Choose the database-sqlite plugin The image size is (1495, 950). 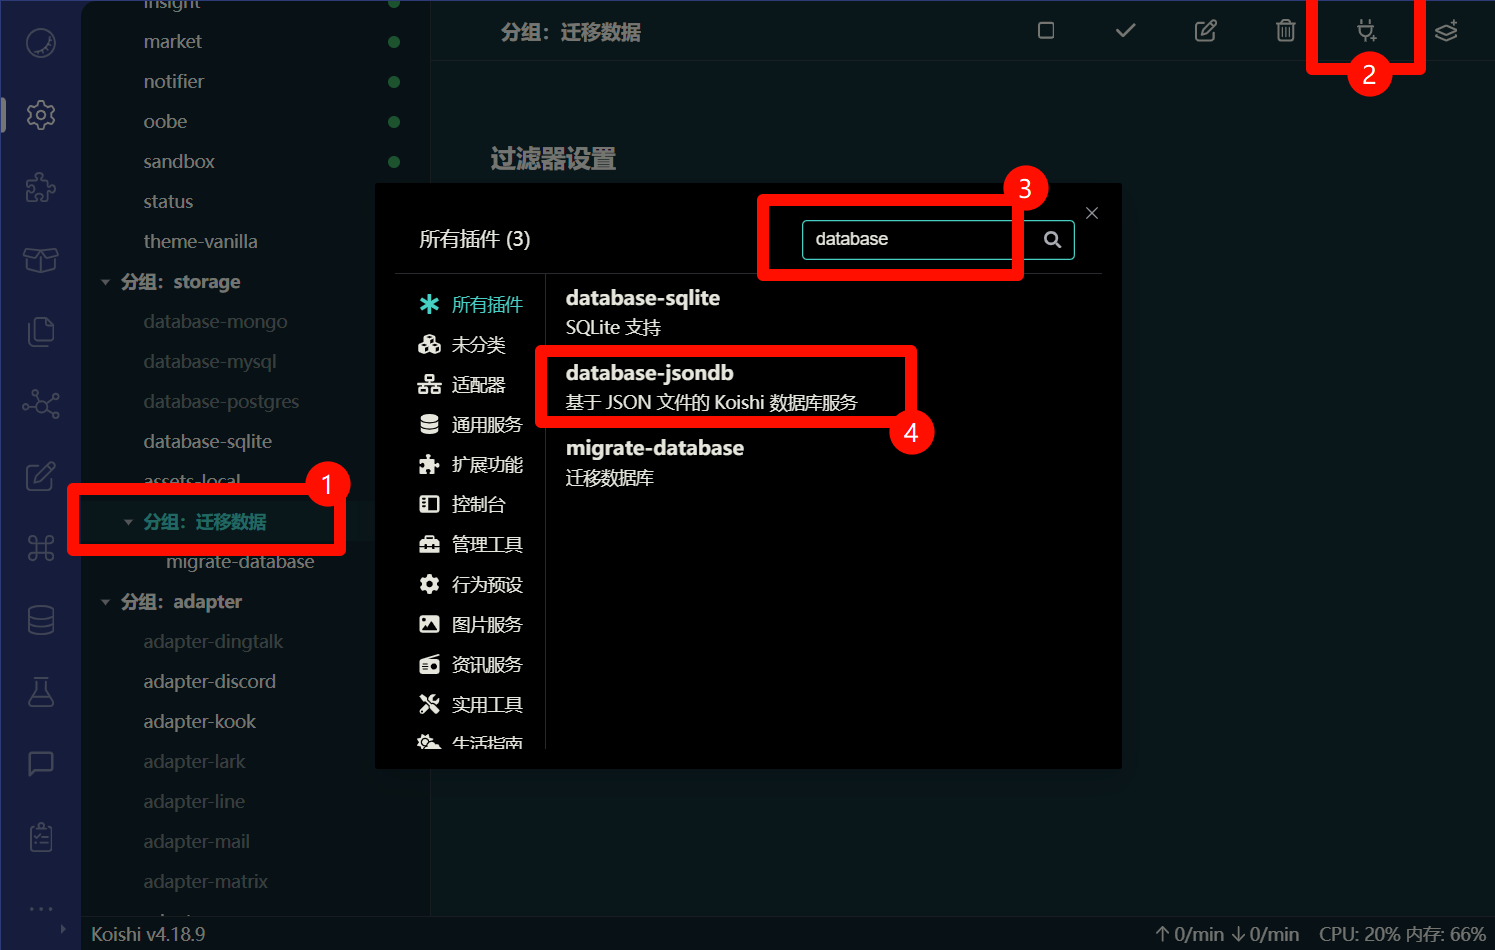(x=642, y=312)
